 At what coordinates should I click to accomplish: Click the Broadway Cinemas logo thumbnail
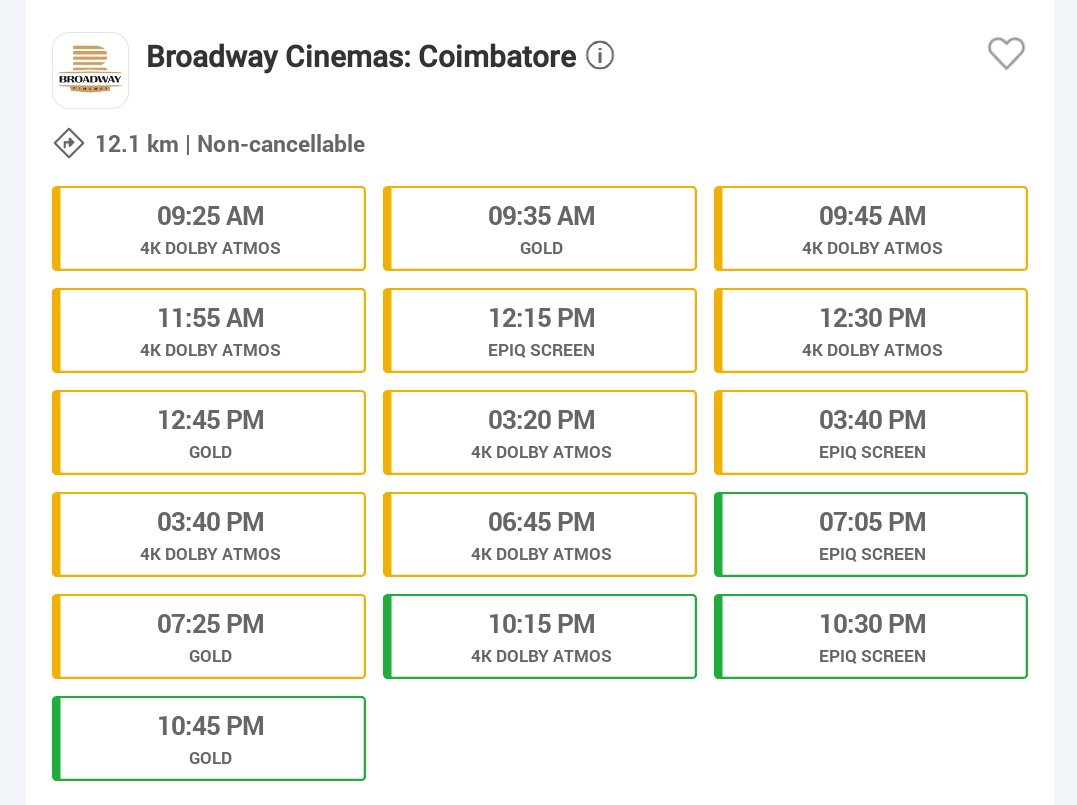[91, 71]
